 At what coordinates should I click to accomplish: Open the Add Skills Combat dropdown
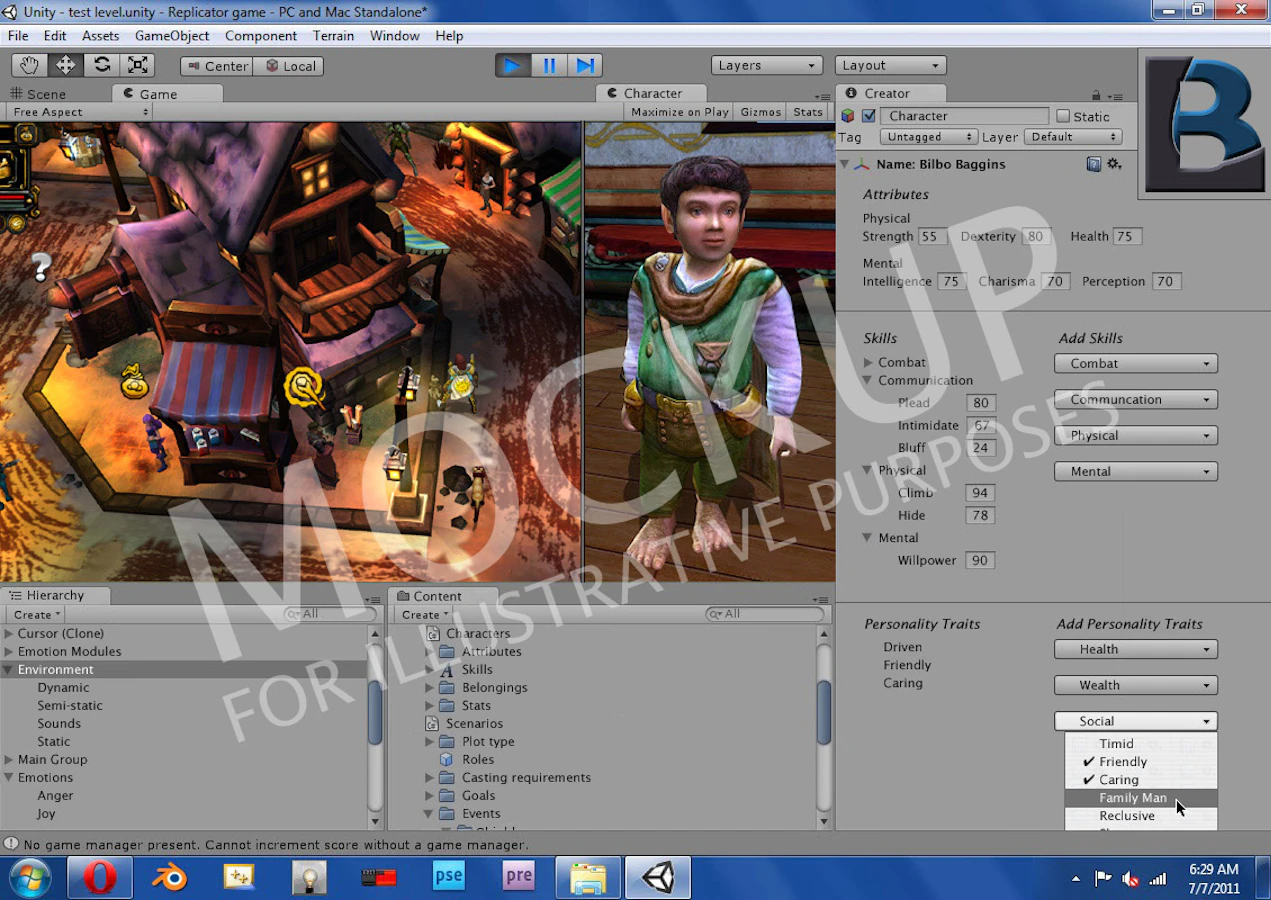point(1135,364)
